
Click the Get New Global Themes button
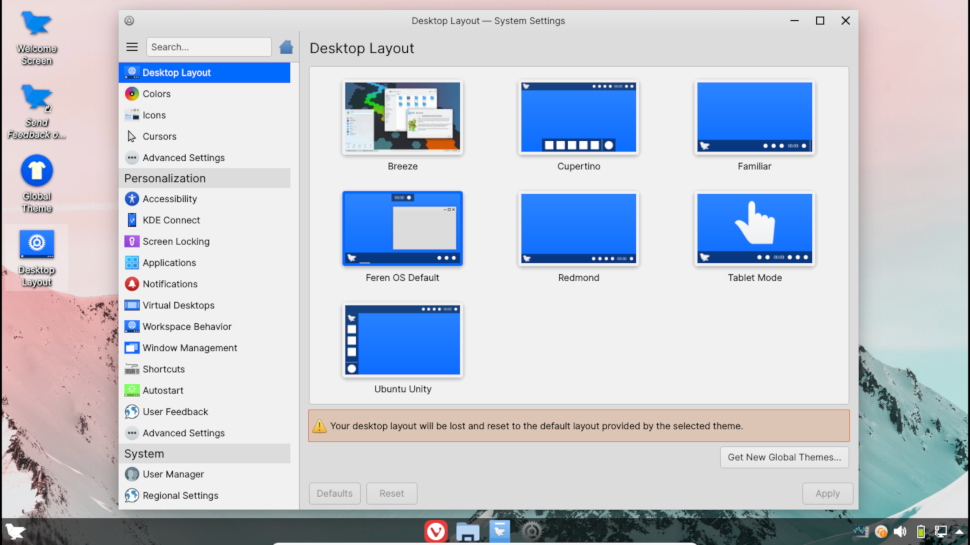[x=784, y=457]
